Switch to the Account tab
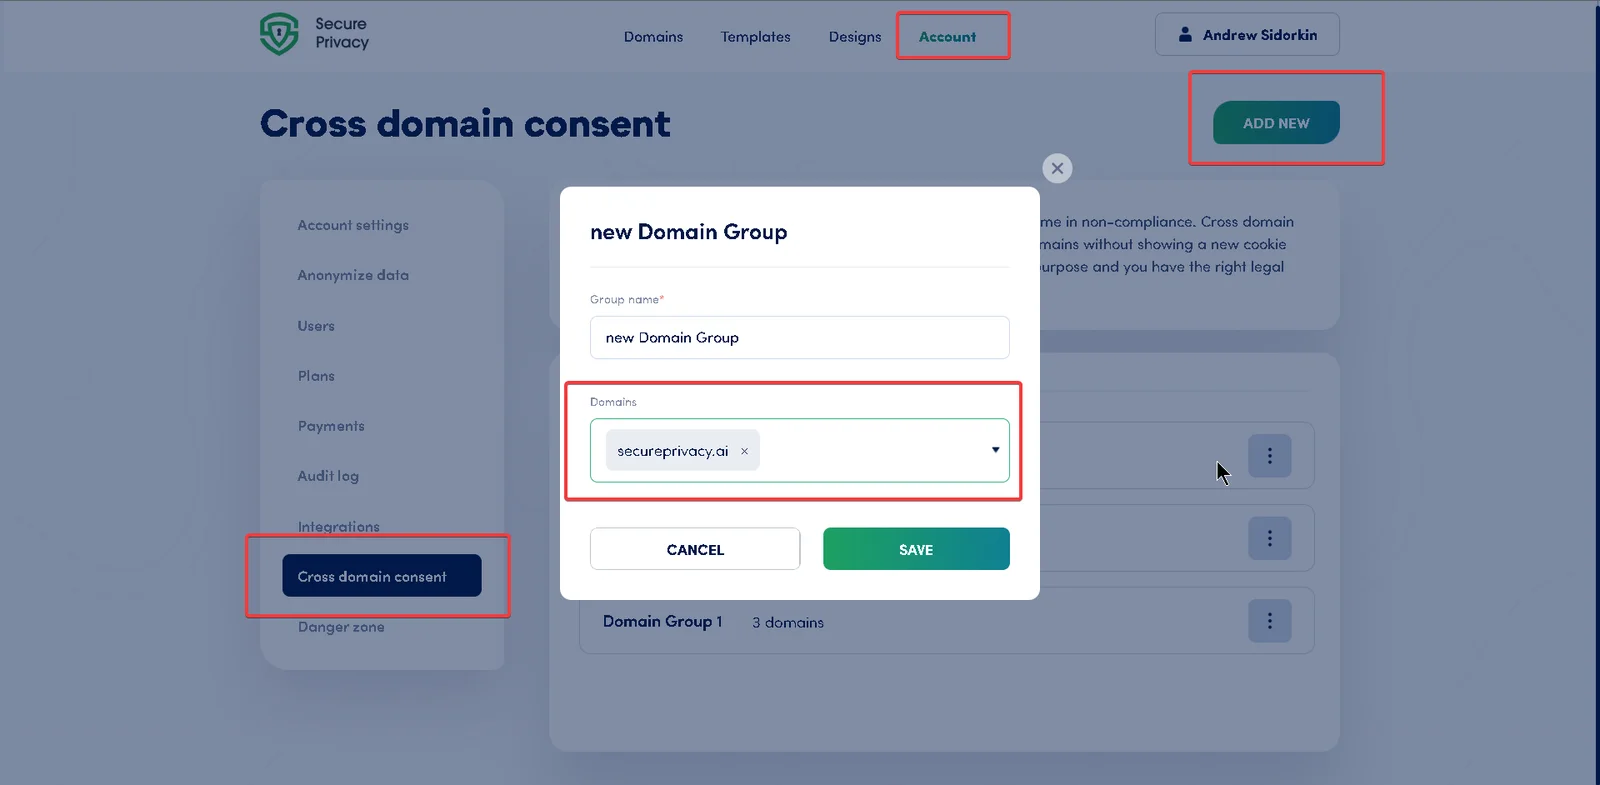 (948, 36)
